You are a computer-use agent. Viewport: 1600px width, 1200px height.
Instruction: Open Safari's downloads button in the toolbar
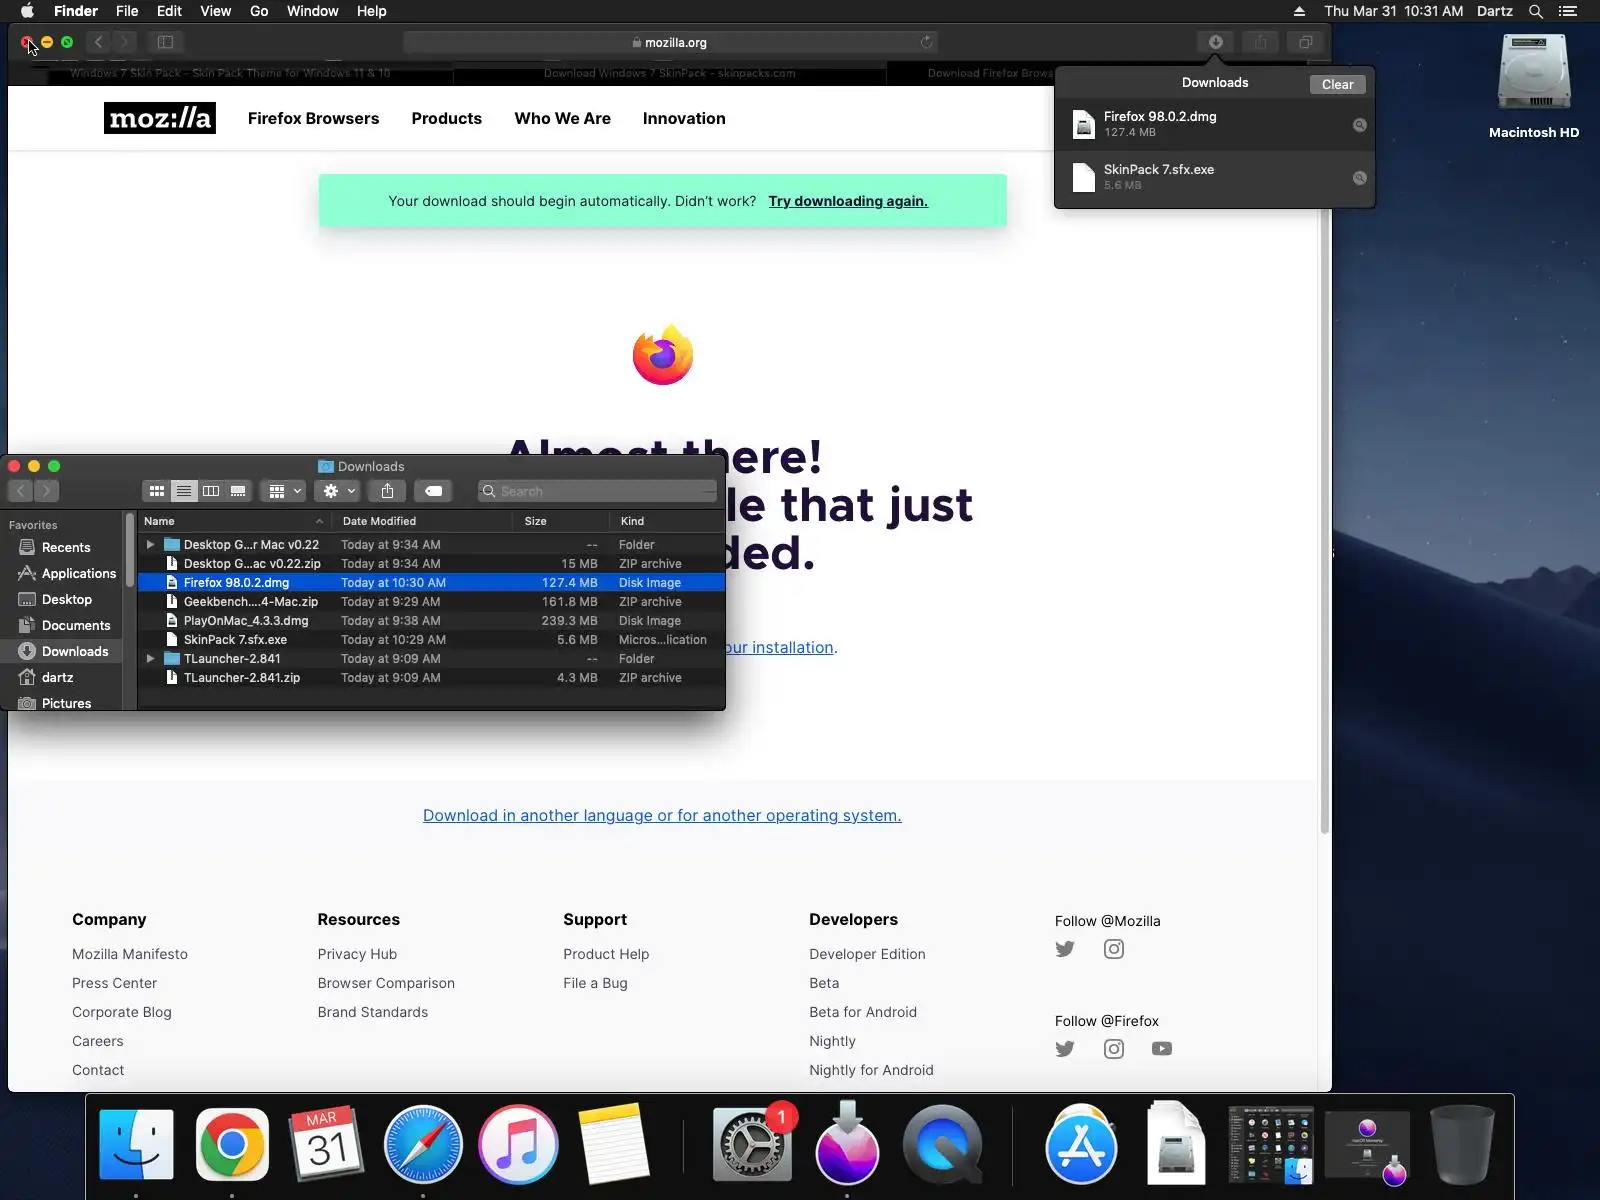click(1215, 42)
